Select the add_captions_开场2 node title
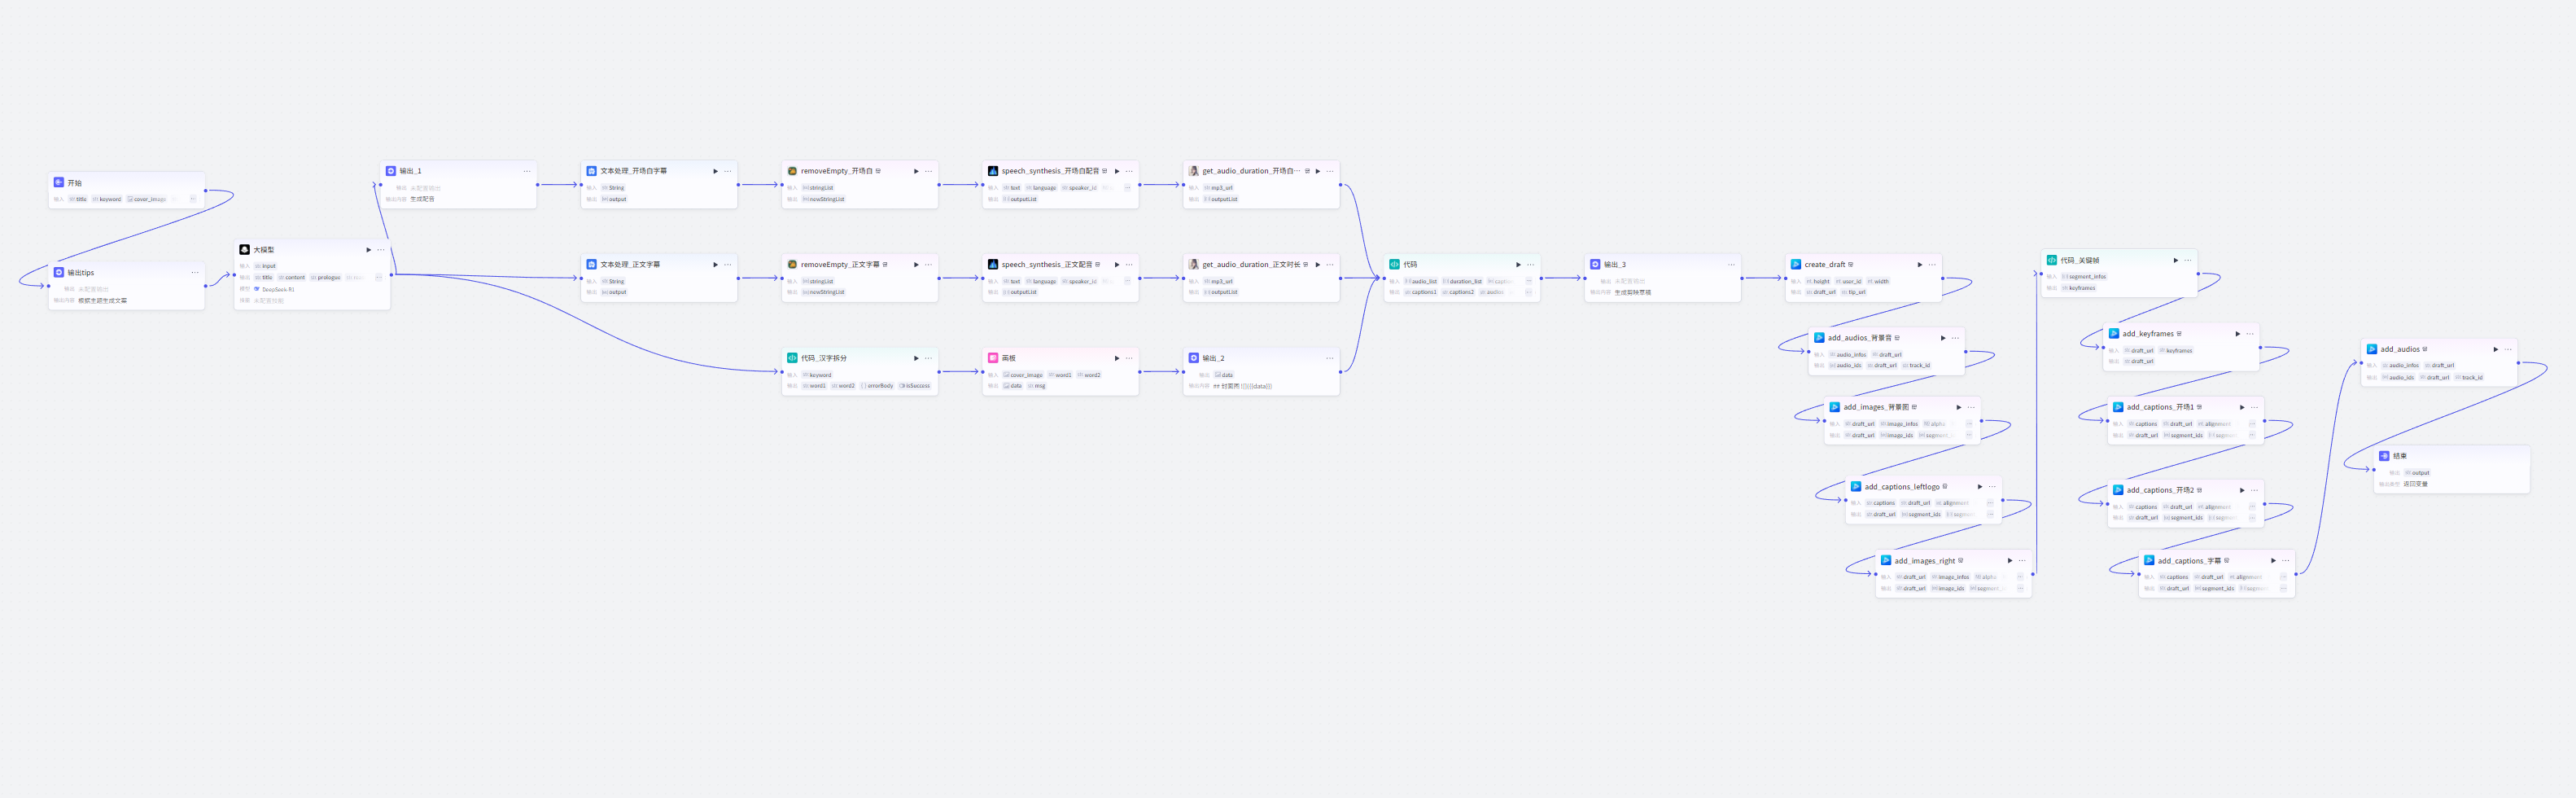This screenshot has width=2576, height=798. [x=2160, y=490]
